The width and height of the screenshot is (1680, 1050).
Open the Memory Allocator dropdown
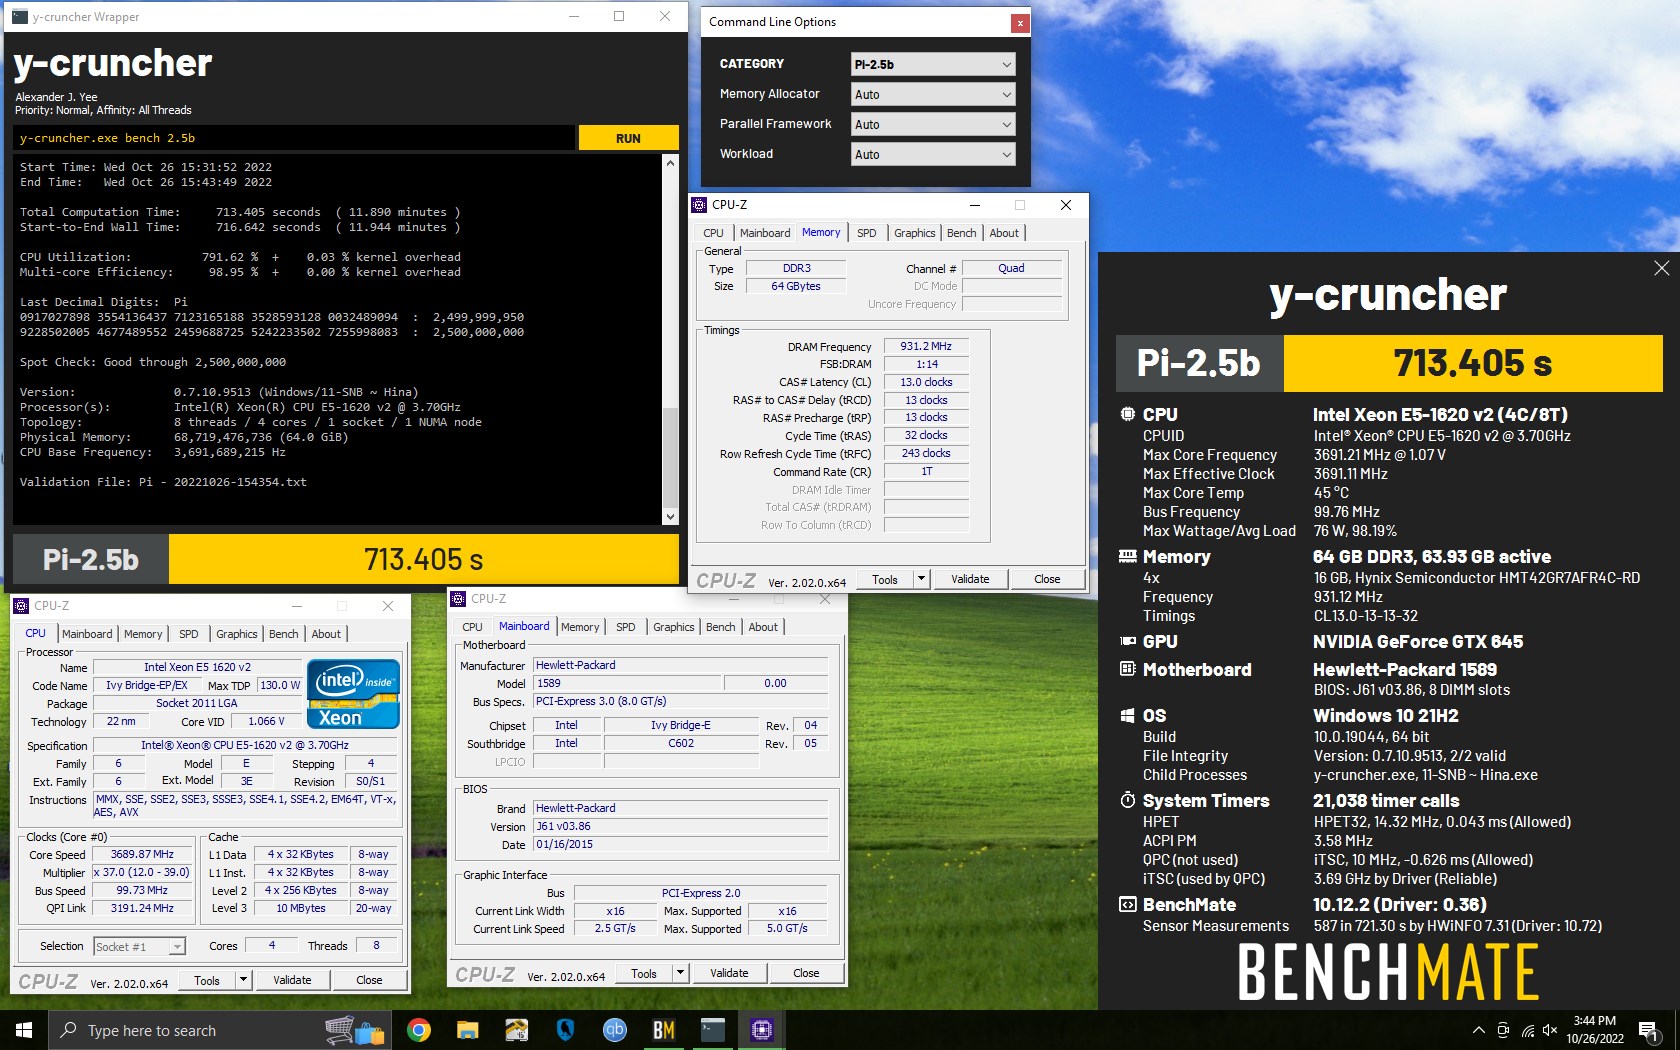[932, 94]
